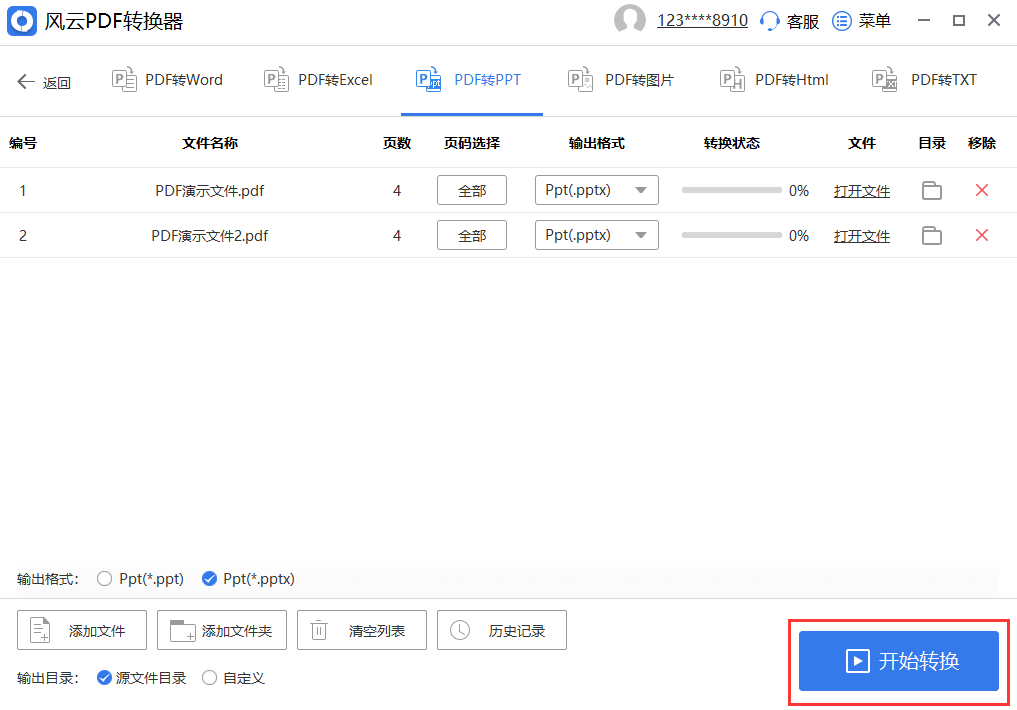
Task: Click the PDF转Excel tab icon
Action: (276, 80)
